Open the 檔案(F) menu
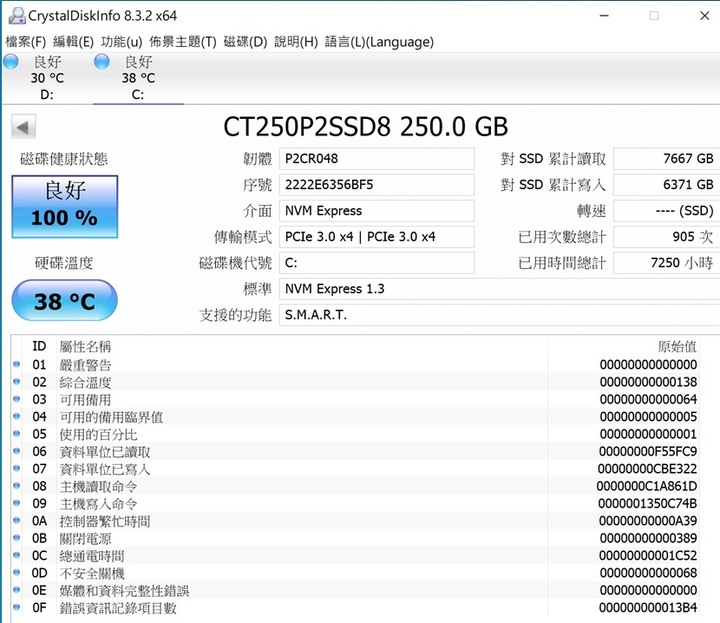The height and width of the screenshot is (623, 720). point(26,42)
